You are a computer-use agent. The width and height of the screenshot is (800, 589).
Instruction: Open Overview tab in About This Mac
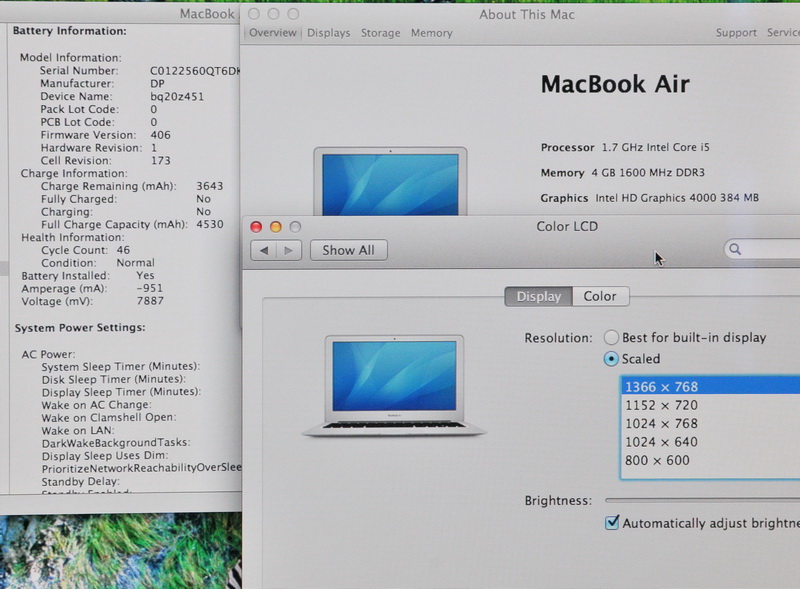coord(272,33)
